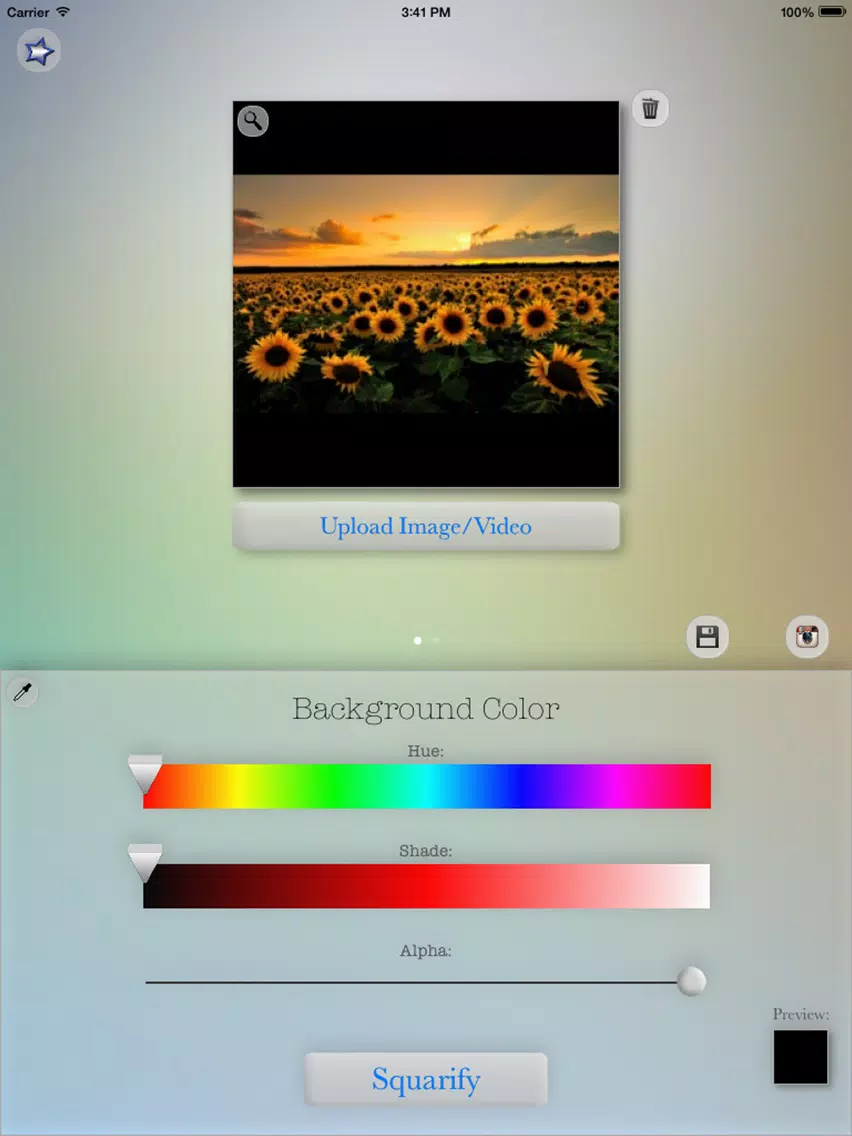Click Upload Image/Video button
852x1136 pixels.
426,526
